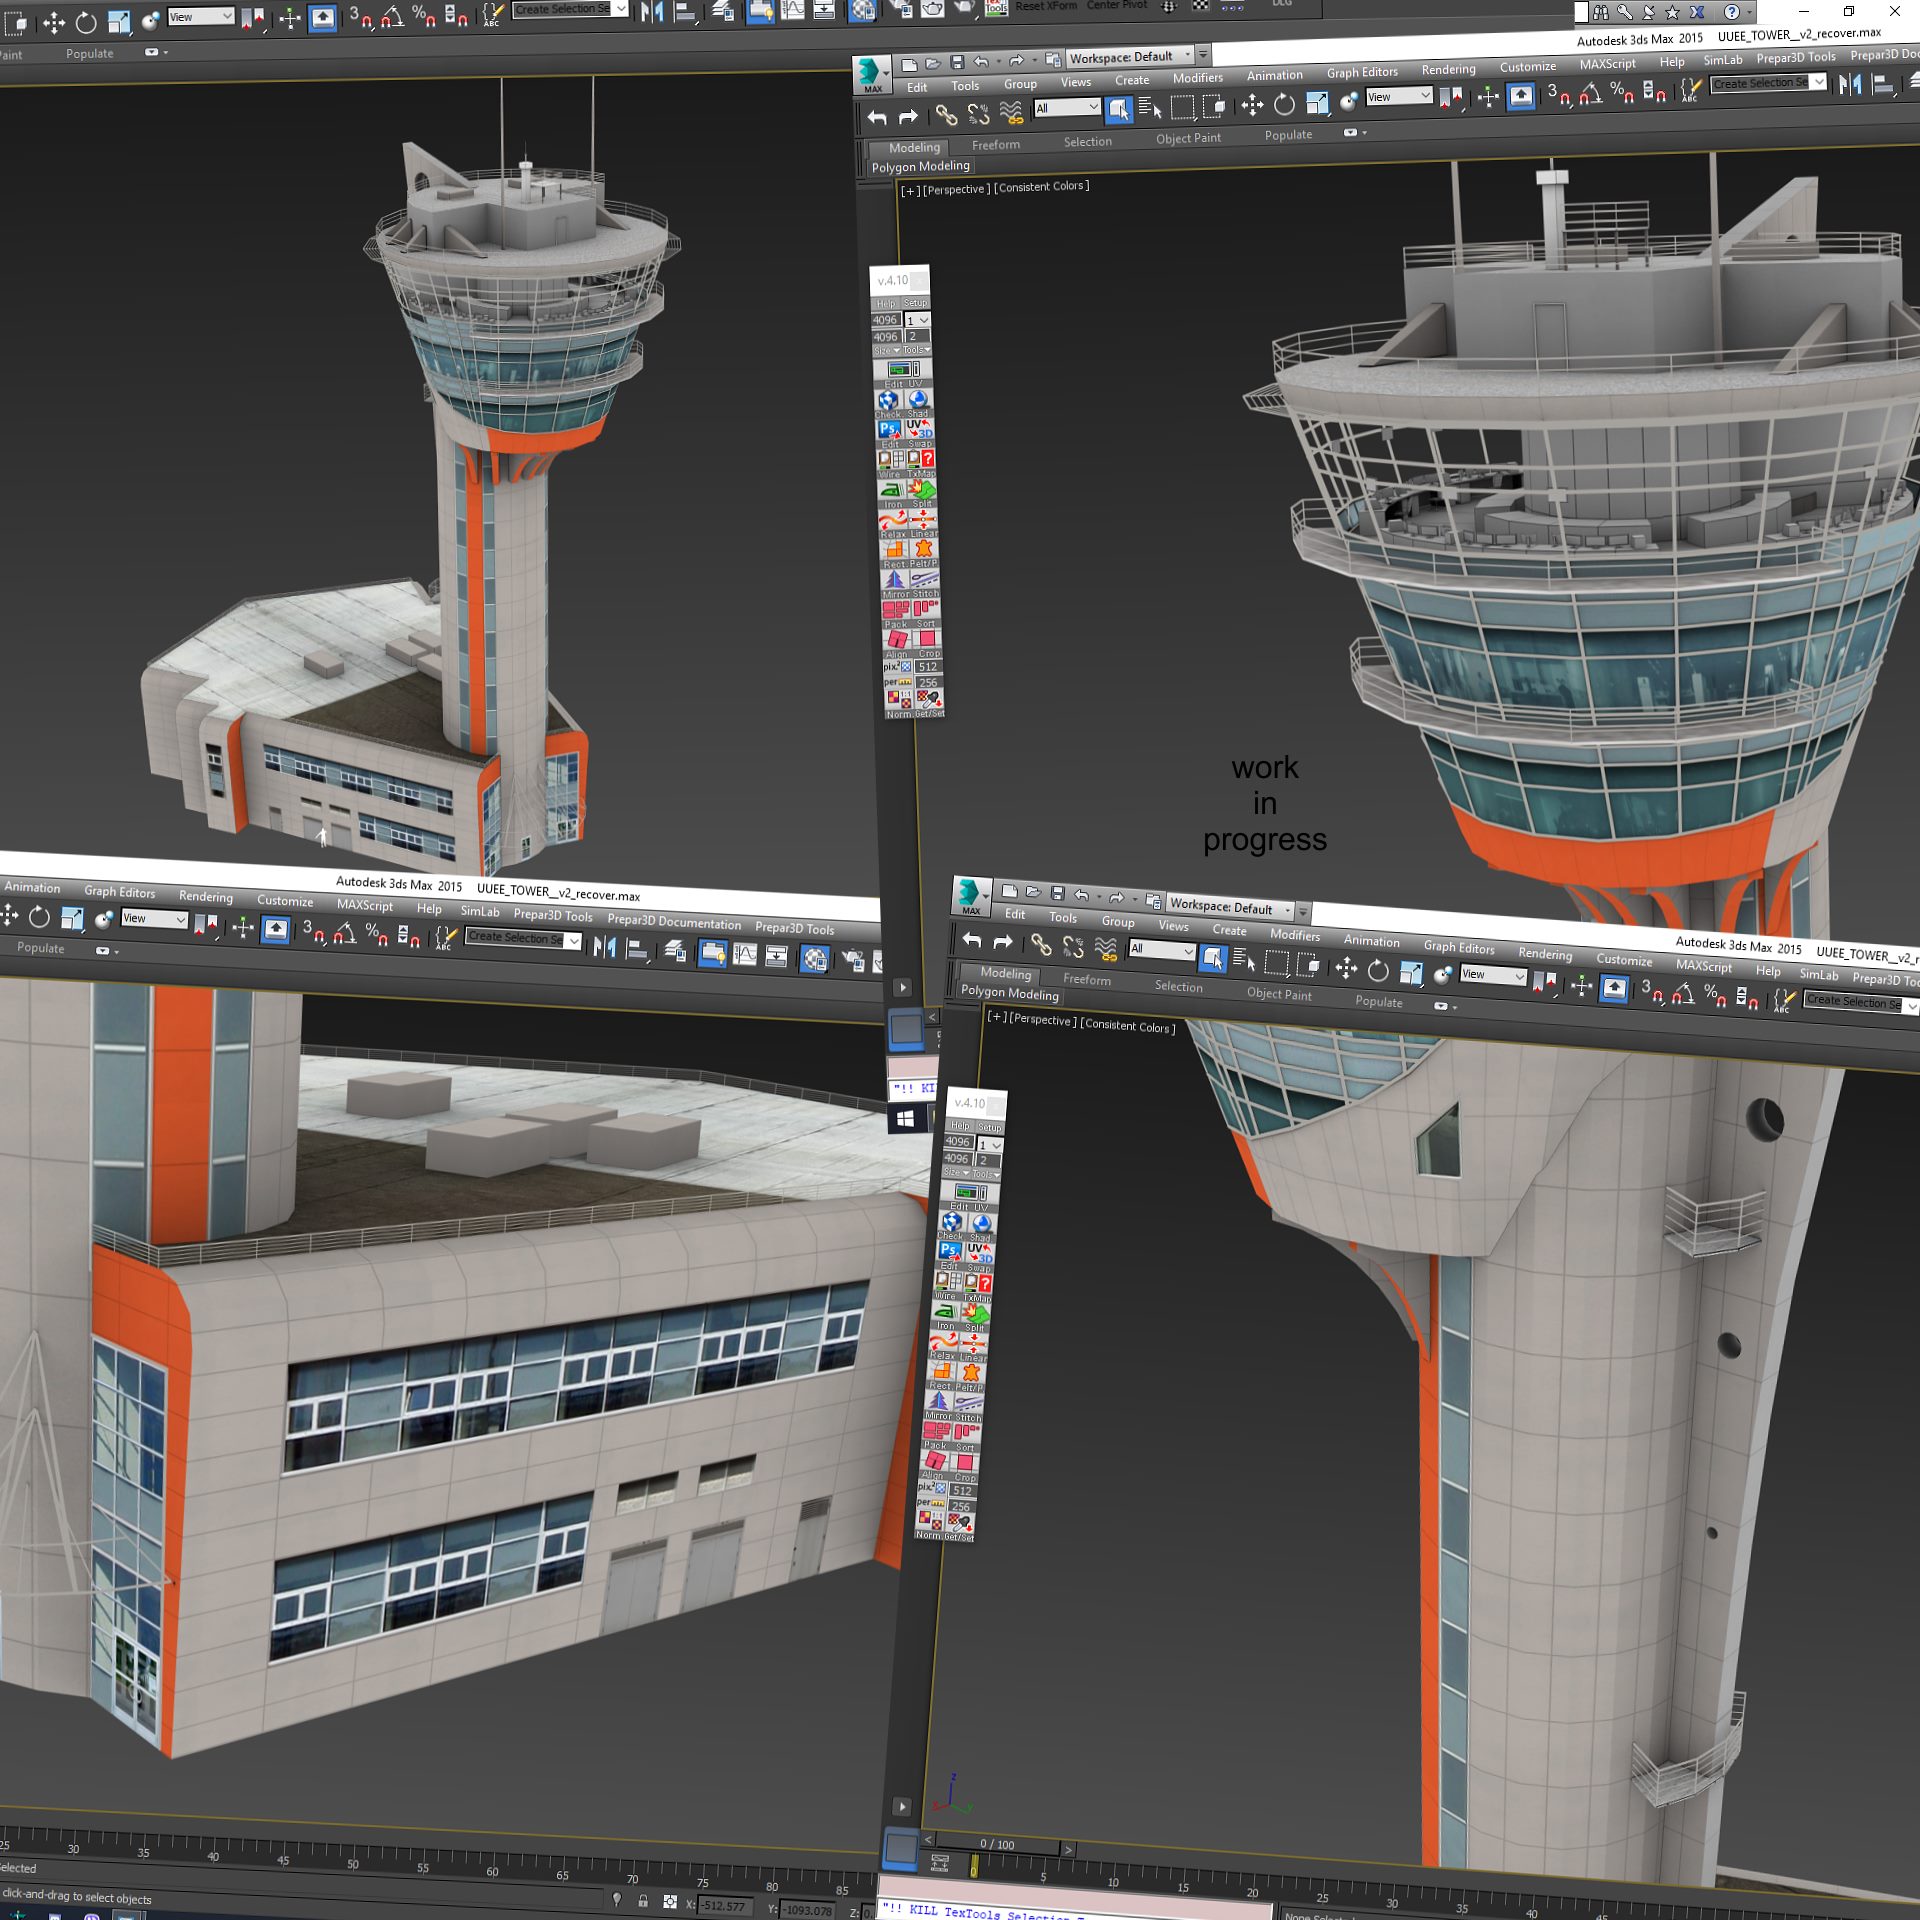This screenshot has height=1920, width=1920.
Task: Click Setup button in the upper TexTools panel
Action: pos(915,303)
